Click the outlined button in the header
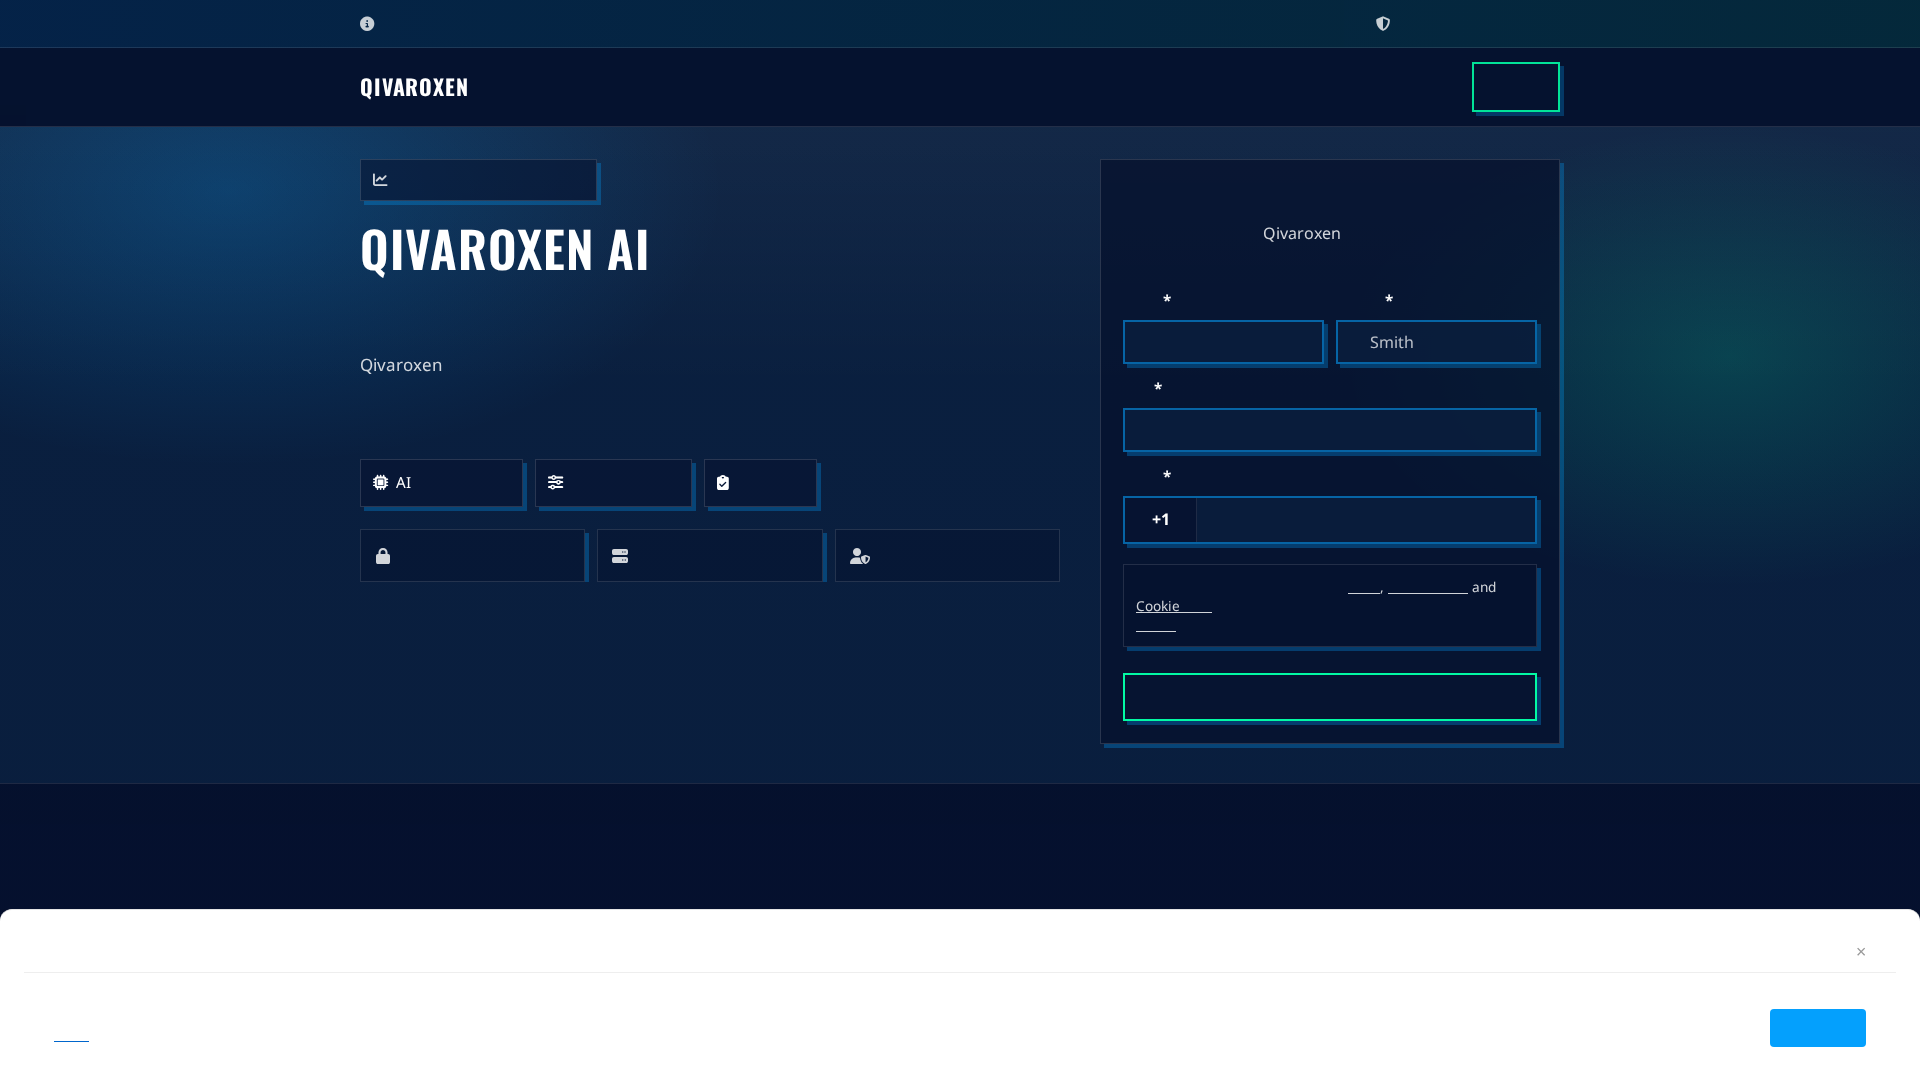Viewport: 1920px width, 1080px height. tap(1515, 87)
